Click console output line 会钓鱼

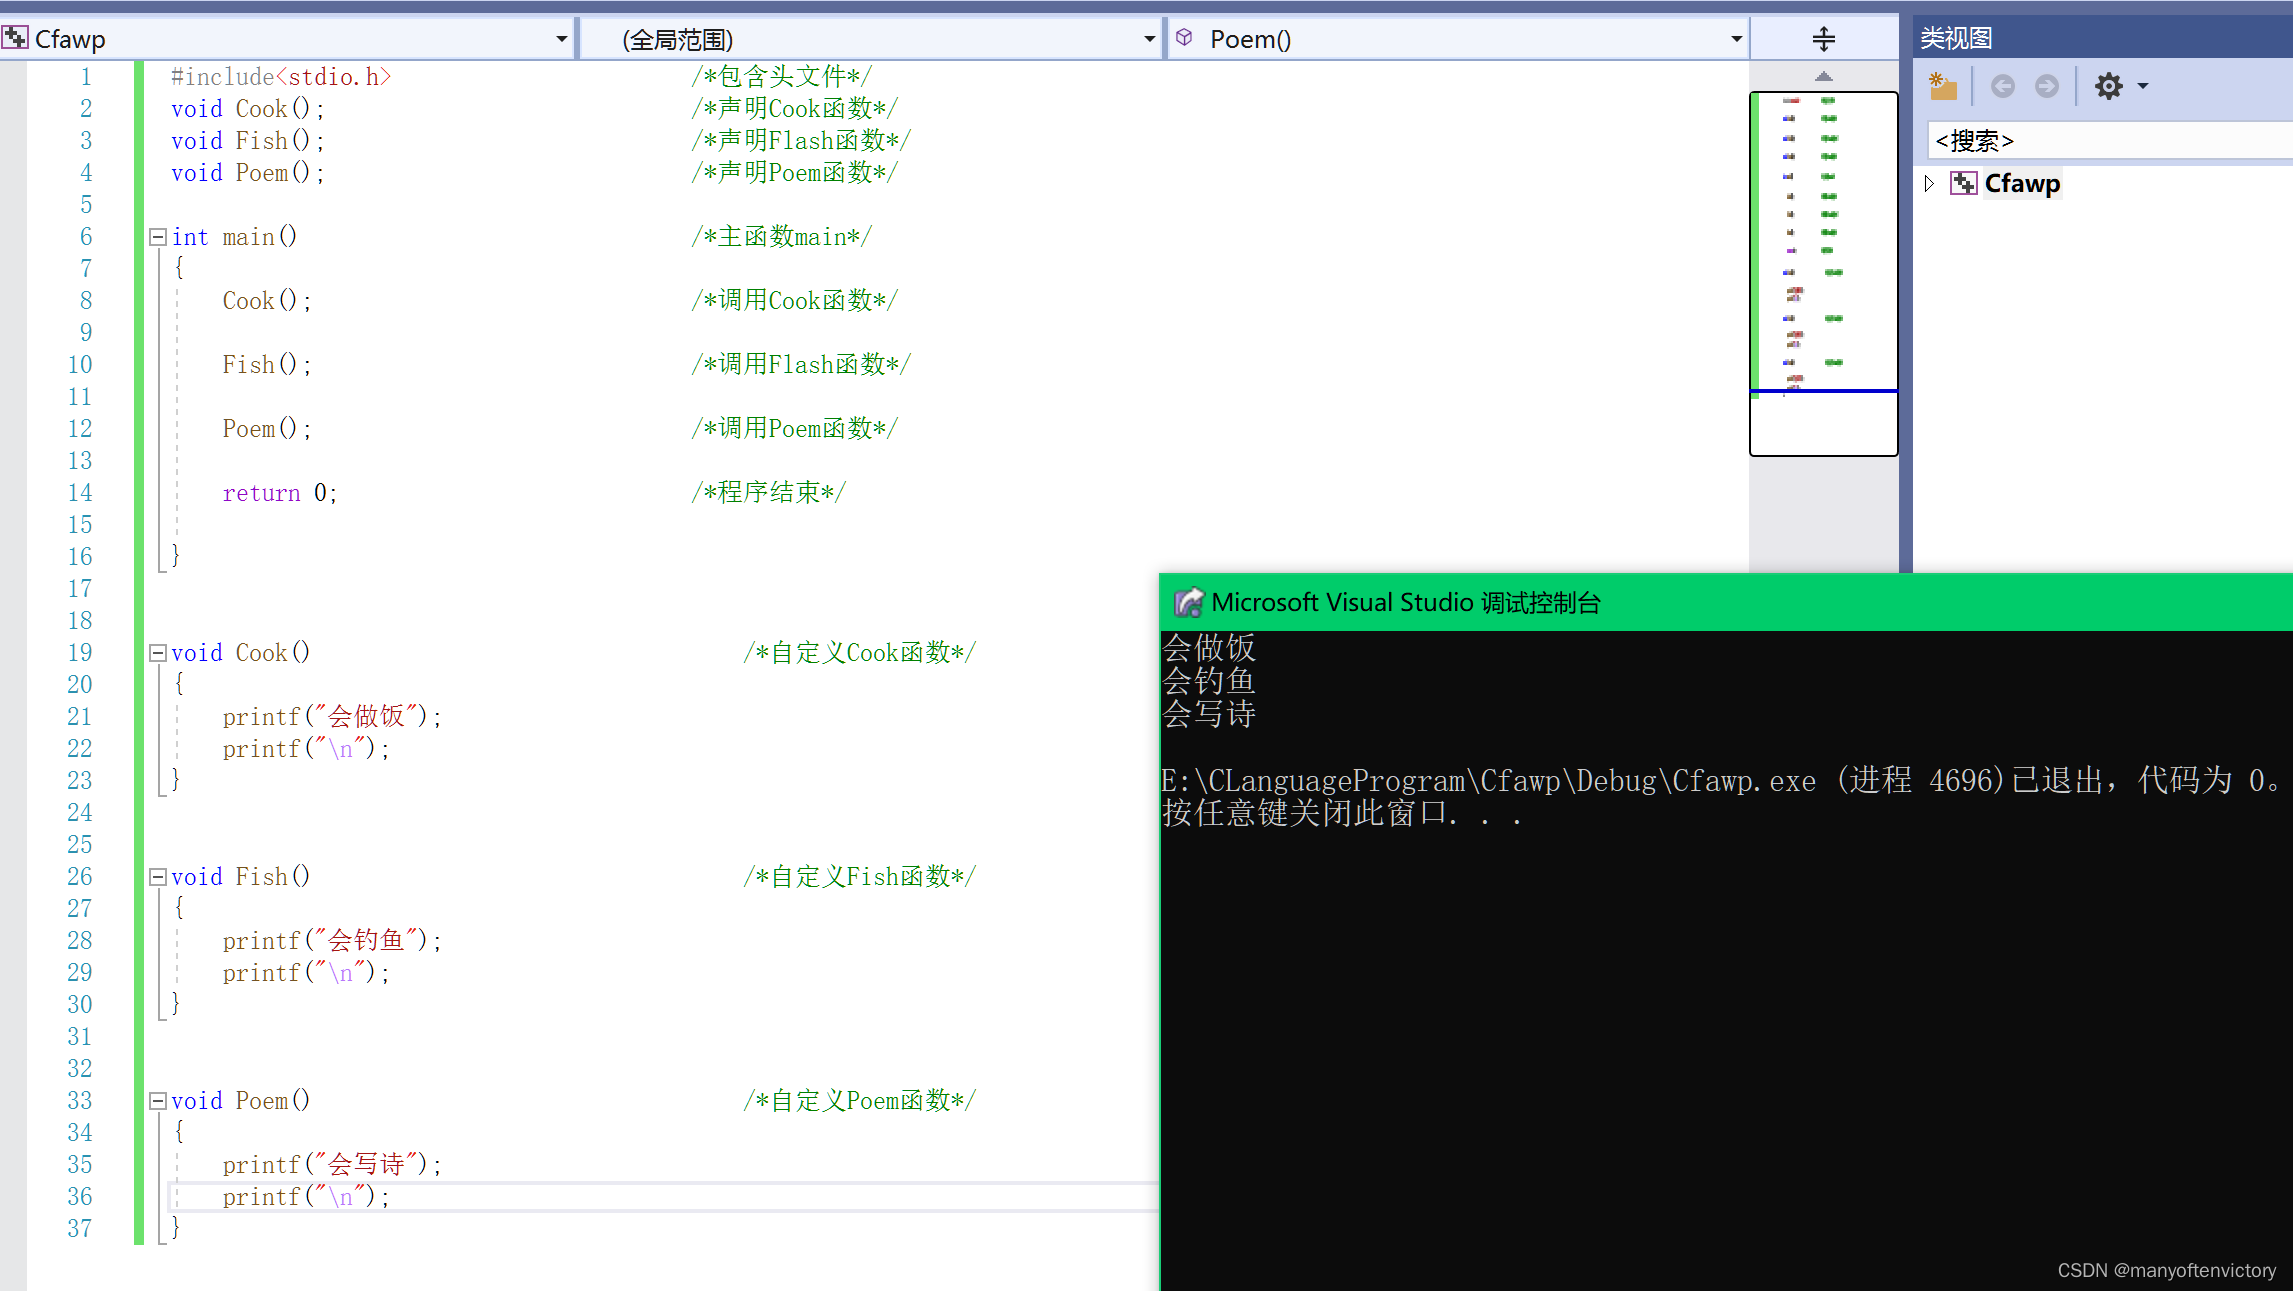pos(1209,681)
